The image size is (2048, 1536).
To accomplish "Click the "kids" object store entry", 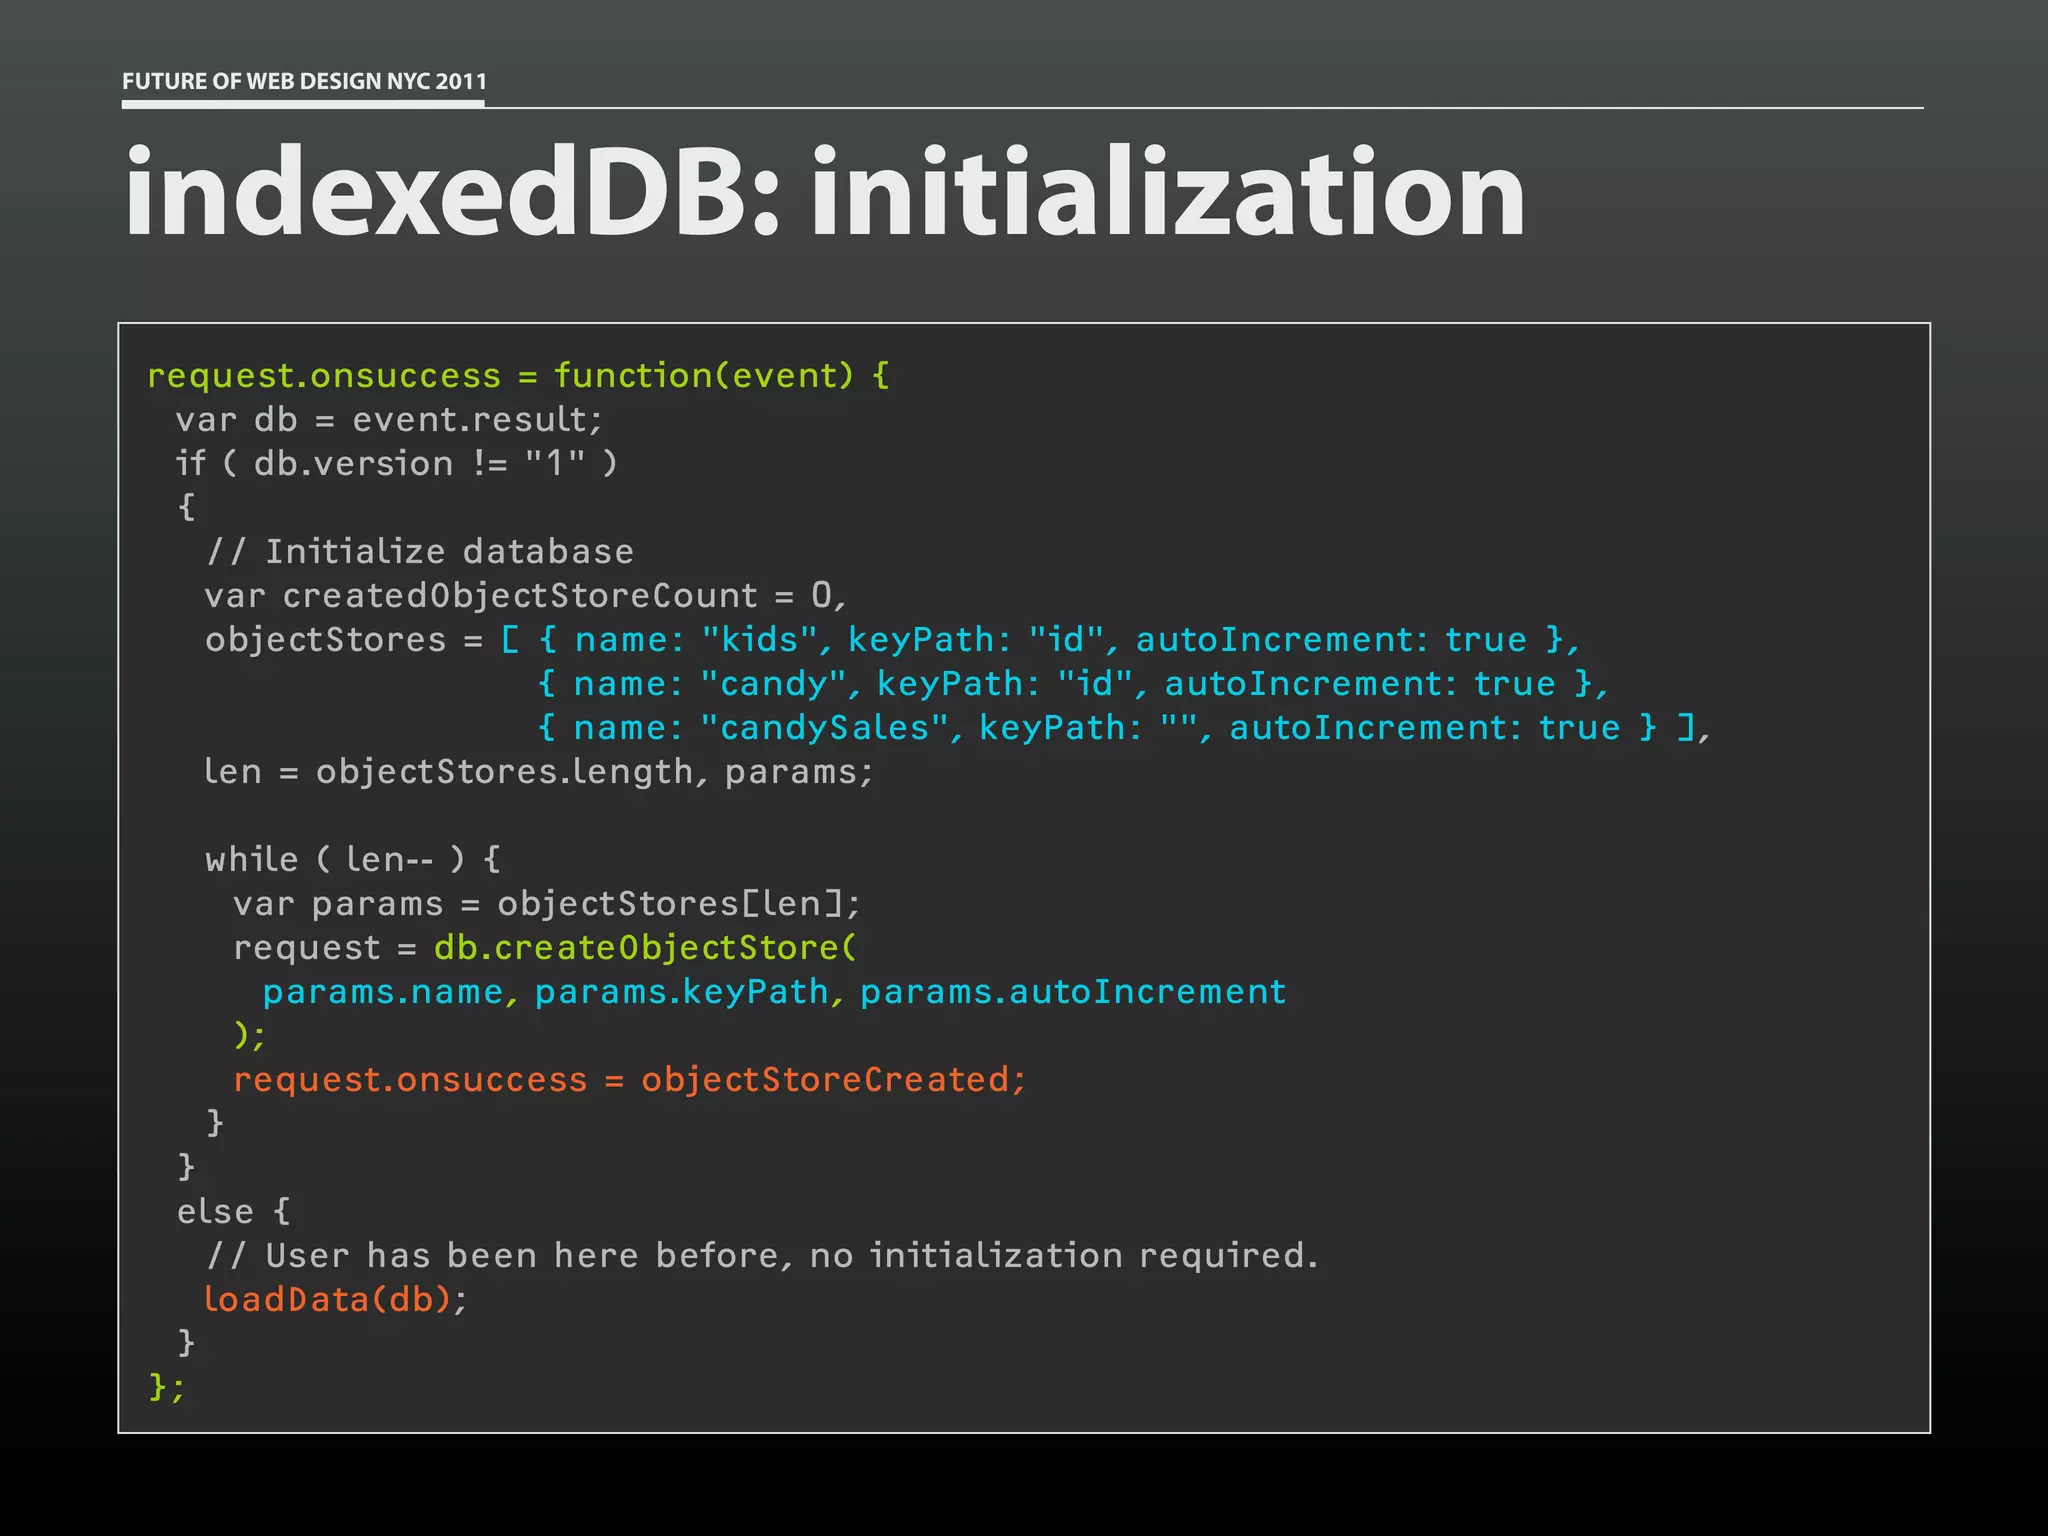I will click(x=1060, y=640).
